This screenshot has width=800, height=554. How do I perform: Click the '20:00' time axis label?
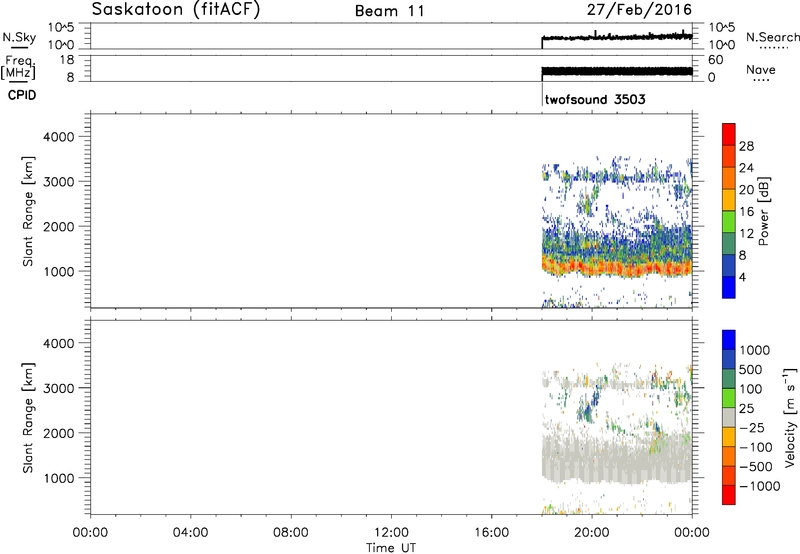coord(592,533)
